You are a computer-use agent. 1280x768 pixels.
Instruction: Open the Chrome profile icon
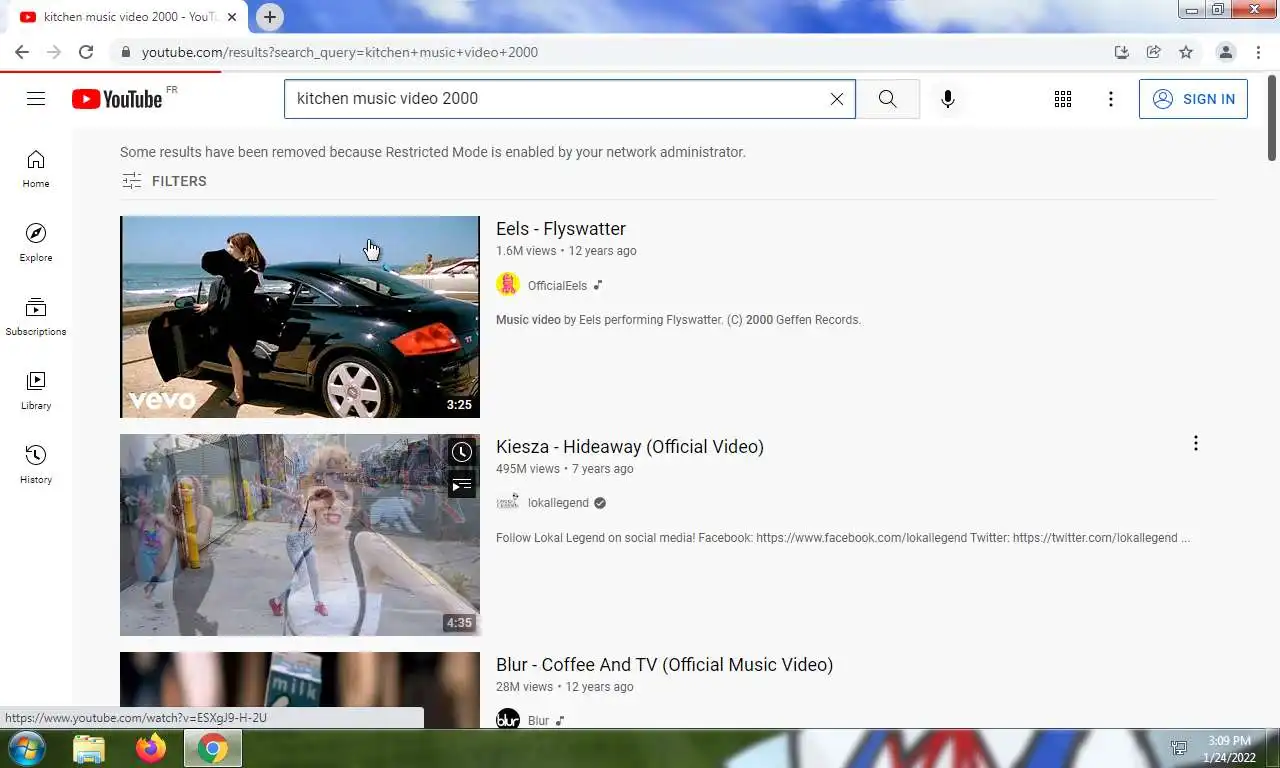pos(1225,52)
